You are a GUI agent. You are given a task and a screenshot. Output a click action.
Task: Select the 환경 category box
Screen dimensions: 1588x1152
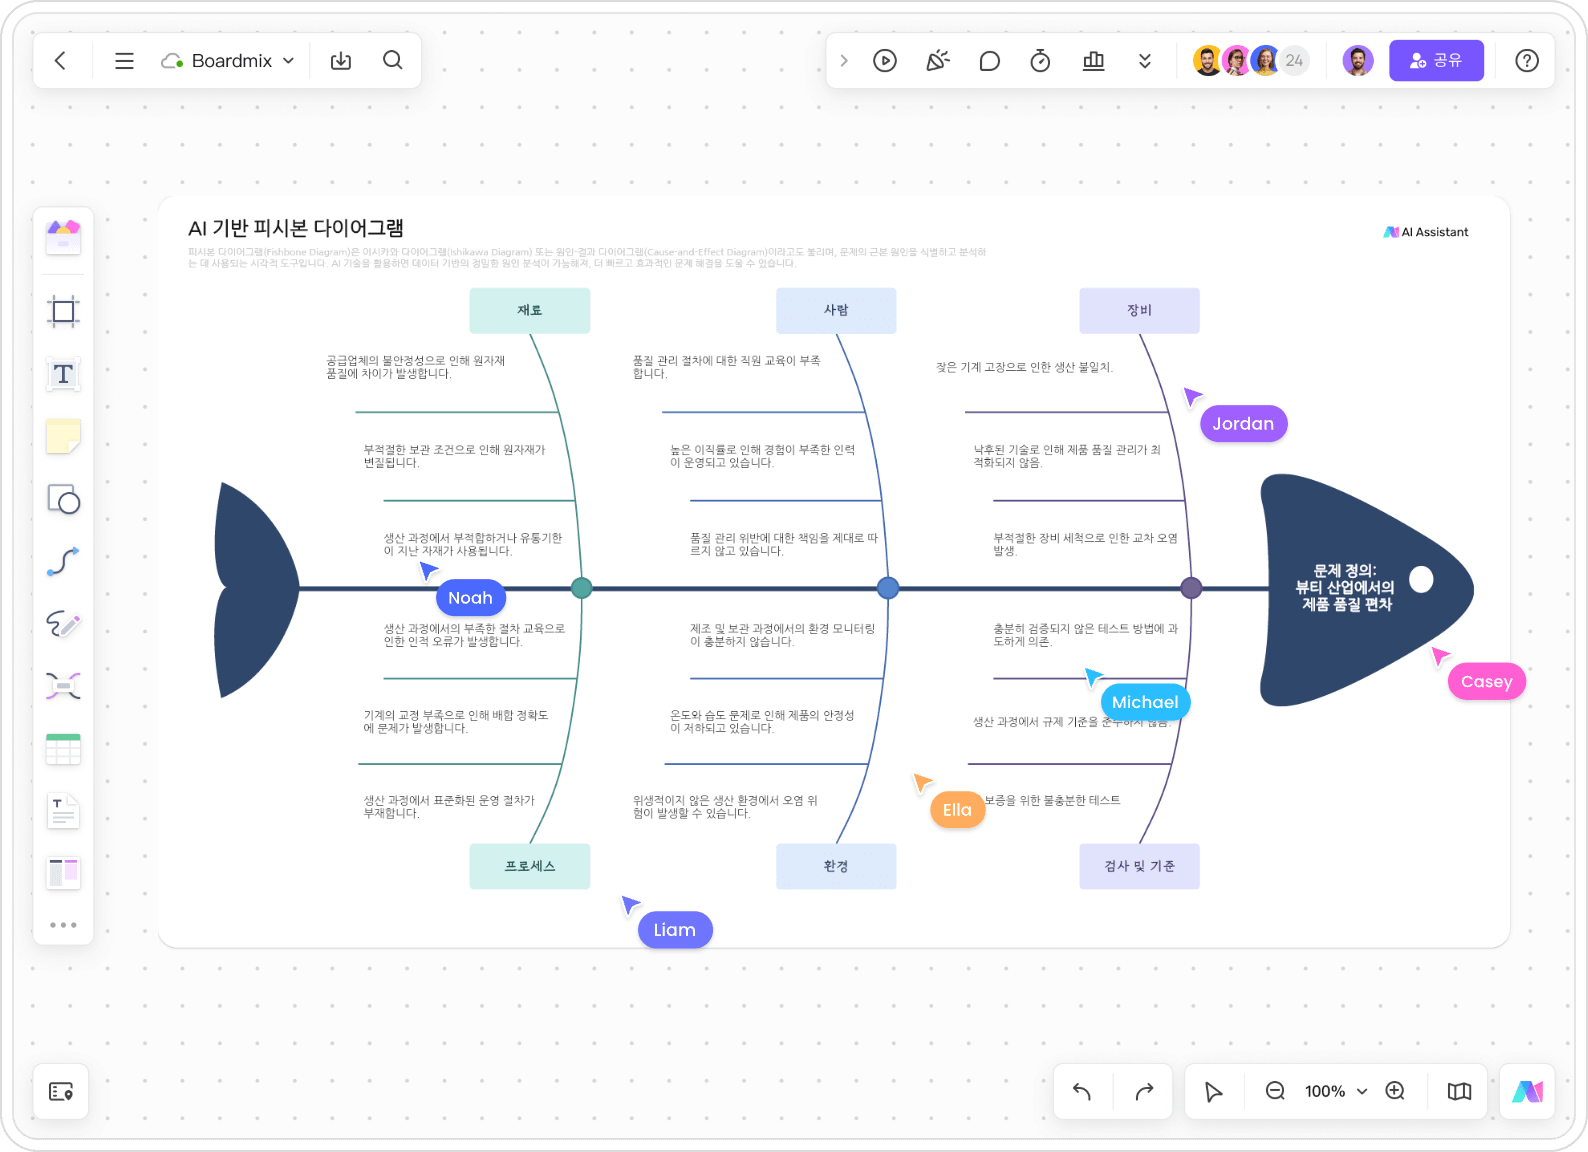pyautogui.click(x=836, y=866)
